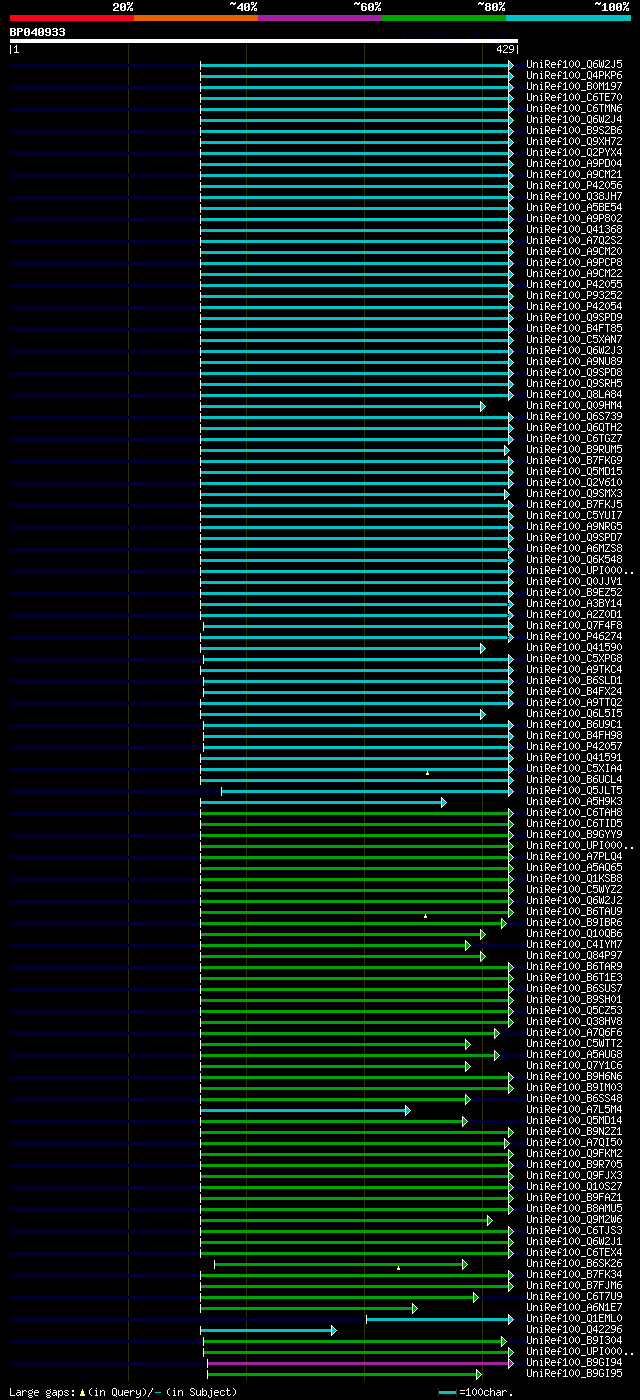Viewport: 640px width, 1400px height.
Task: Click label UniRef100_Q41590
Action: tap(574, 647)
